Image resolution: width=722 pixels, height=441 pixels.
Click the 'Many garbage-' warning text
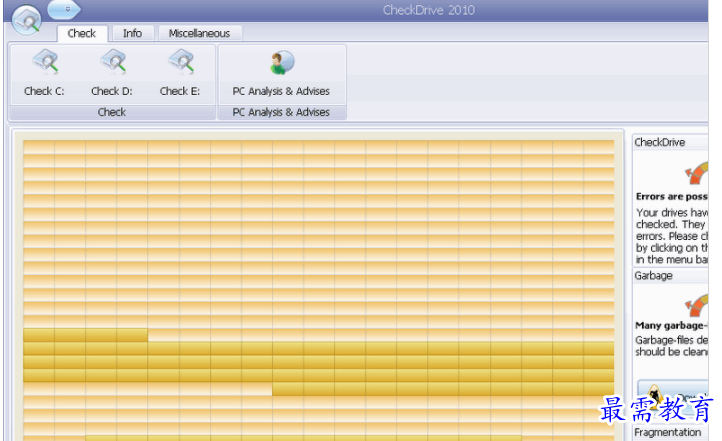click(x=671, y=325)
